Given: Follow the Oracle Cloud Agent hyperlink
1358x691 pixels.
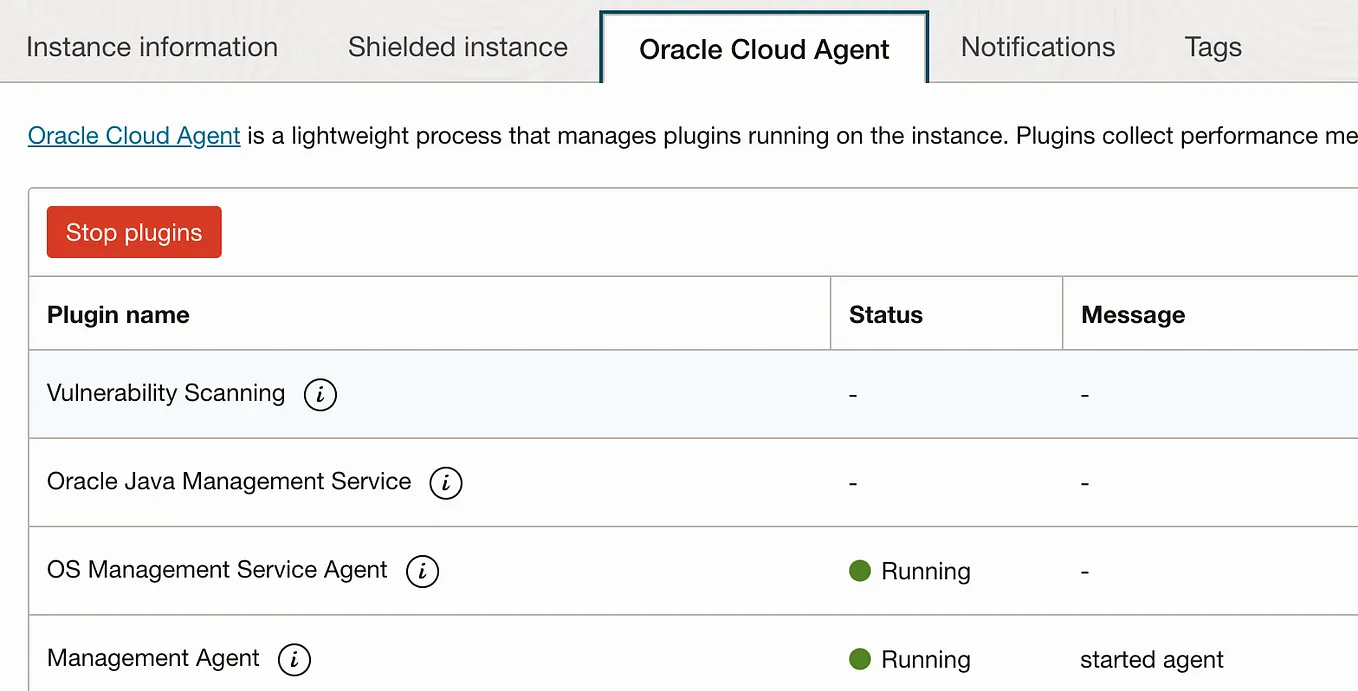Looking at the screenshot, I should coord(134,136).
